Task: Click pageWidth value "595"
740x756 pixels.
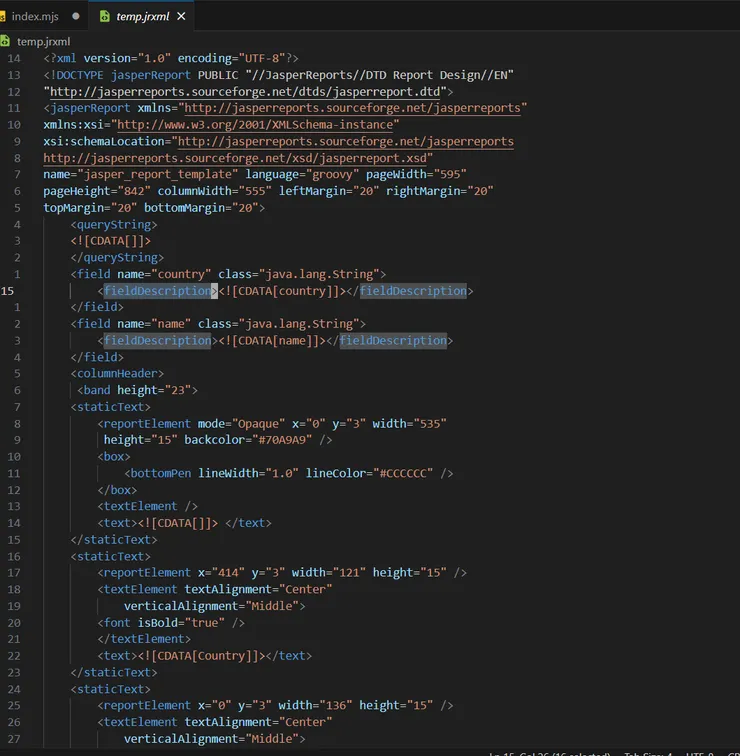Action: (x=450, y=175)
